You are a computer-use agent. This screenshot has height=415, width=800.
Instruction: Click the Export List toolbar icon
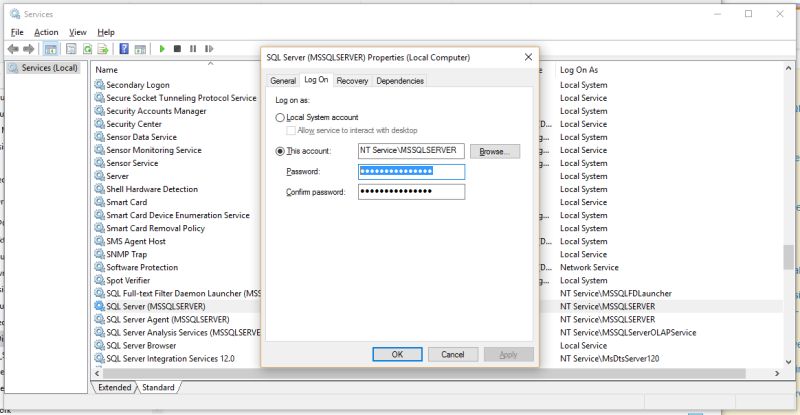[103, 49]
